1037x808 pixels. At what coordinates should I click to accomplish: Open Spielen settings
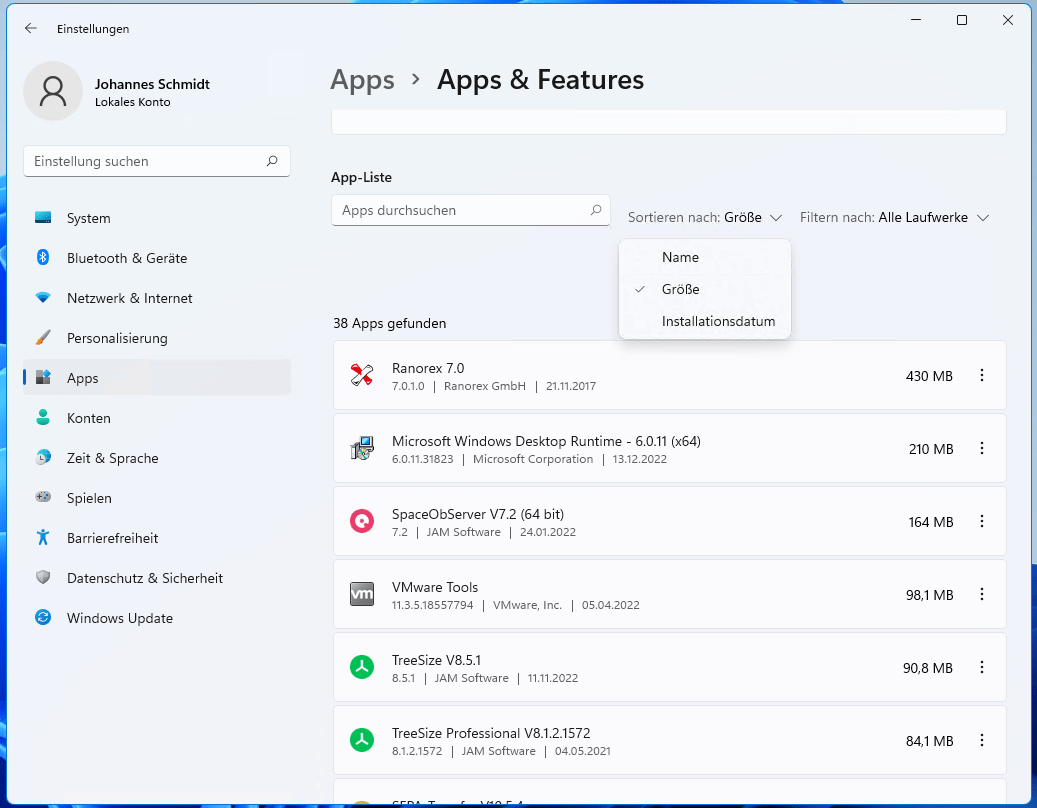click(x=157, y=498)
